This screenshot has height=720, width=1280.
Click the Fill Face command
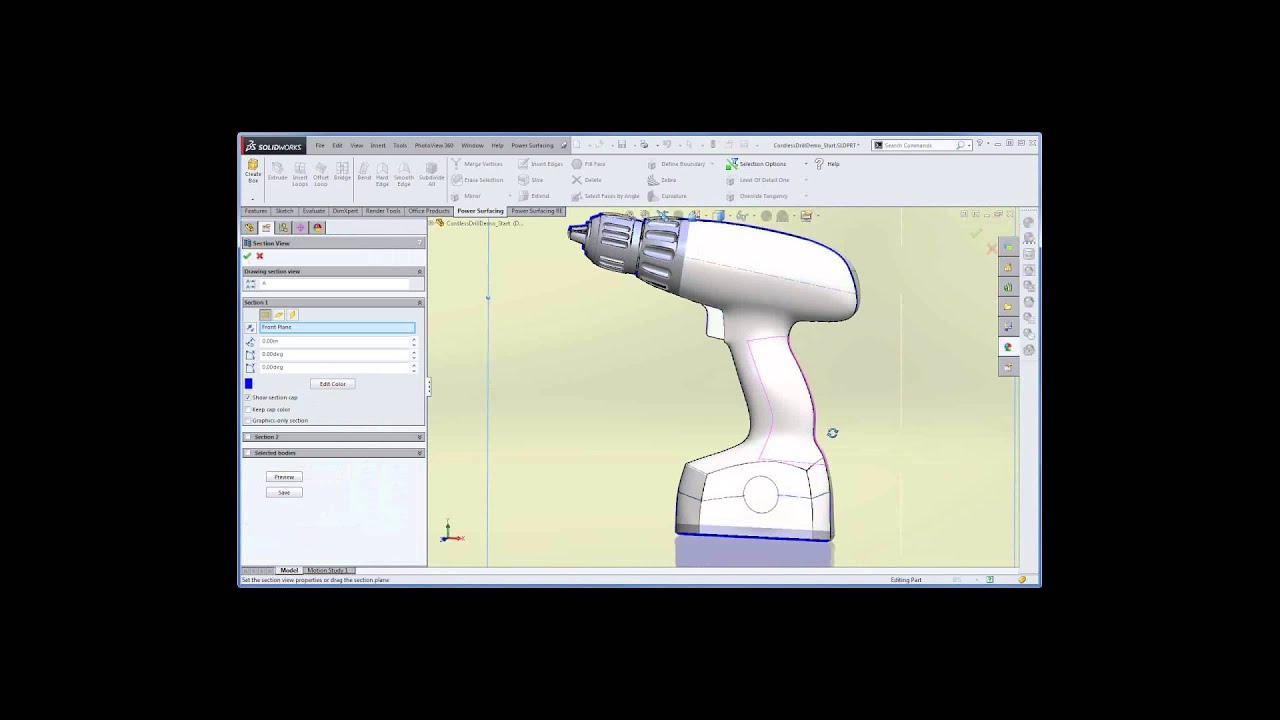click(x=588, y=164)
